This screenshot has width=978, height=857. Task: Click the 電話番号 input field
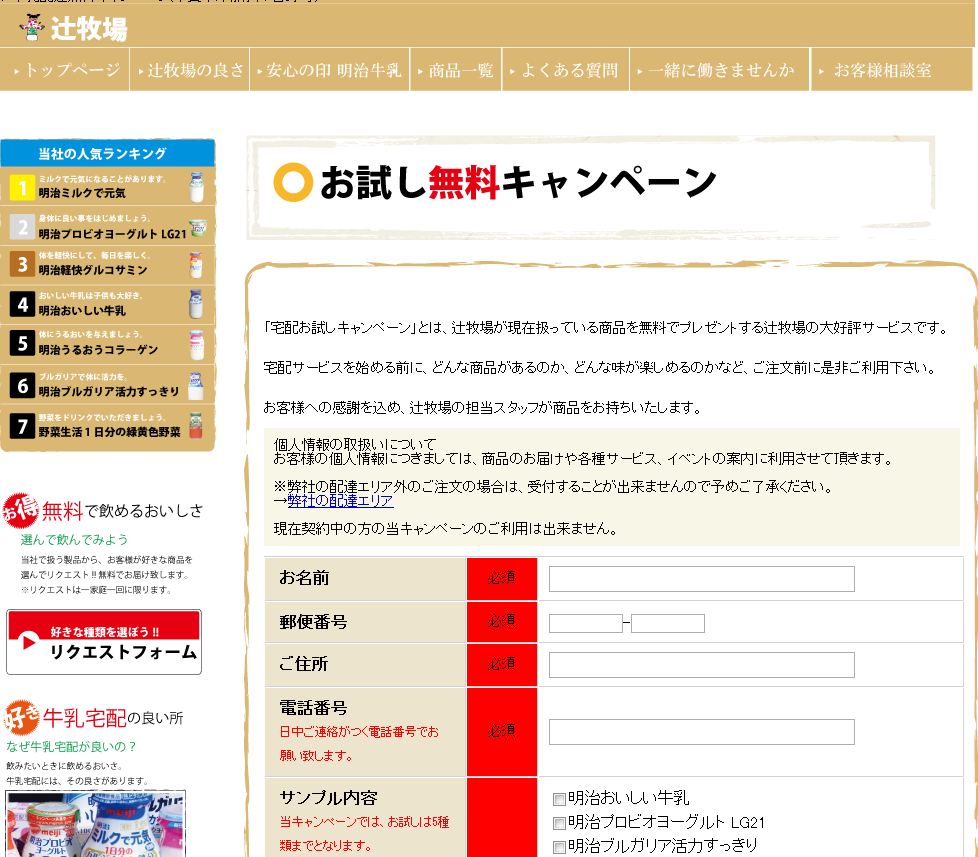tap(702, 732)
